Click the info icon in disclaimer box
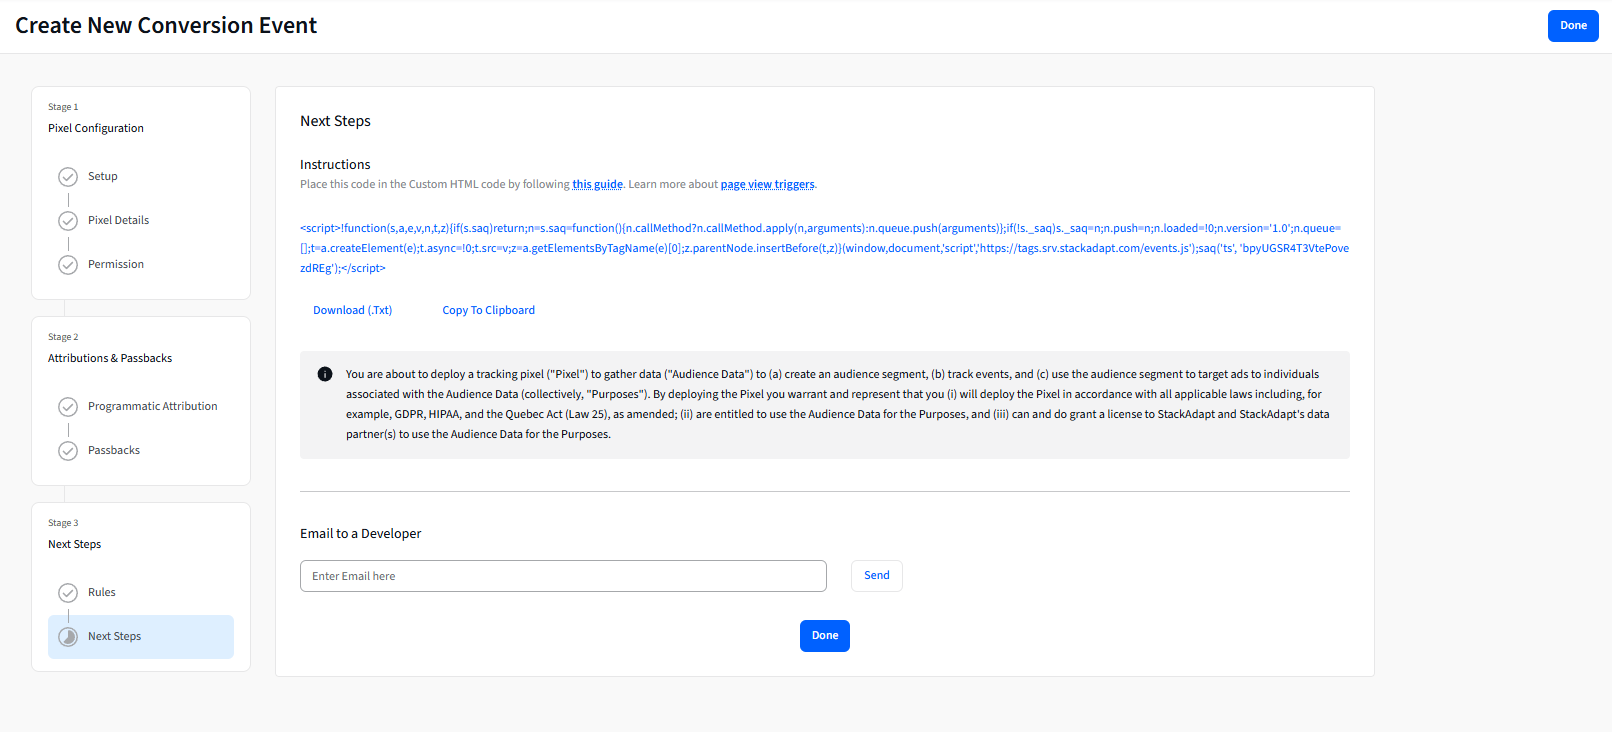The width and height of the screenshot is (1612, 732). coord(325,374)
